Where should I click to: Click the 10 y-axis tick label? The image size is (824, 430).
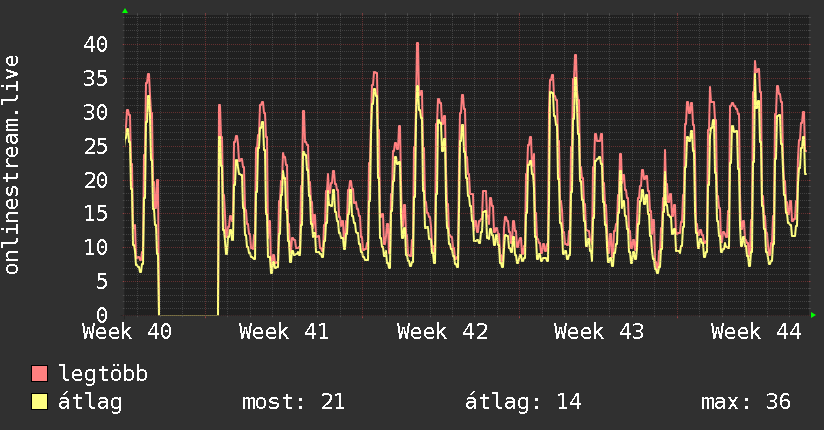pyautogui.click(x=96, y=248)
